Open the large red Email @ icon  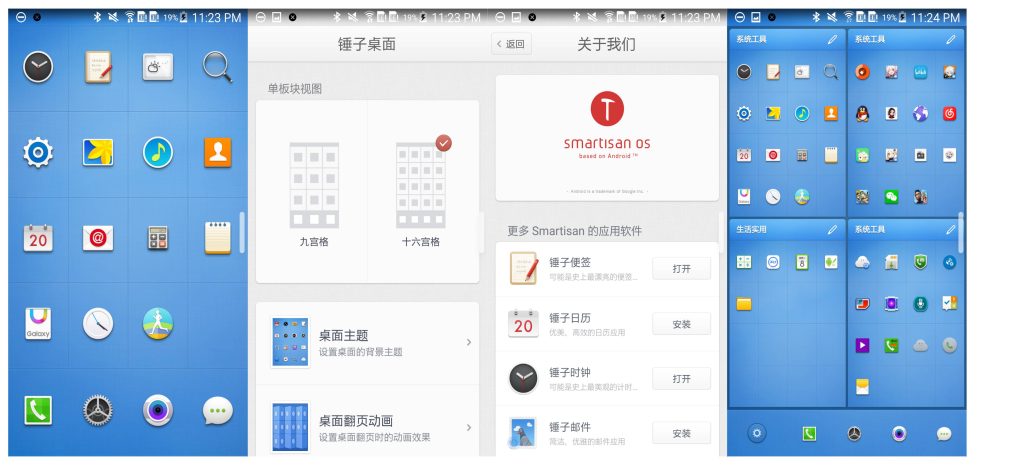tap(98, 238)
